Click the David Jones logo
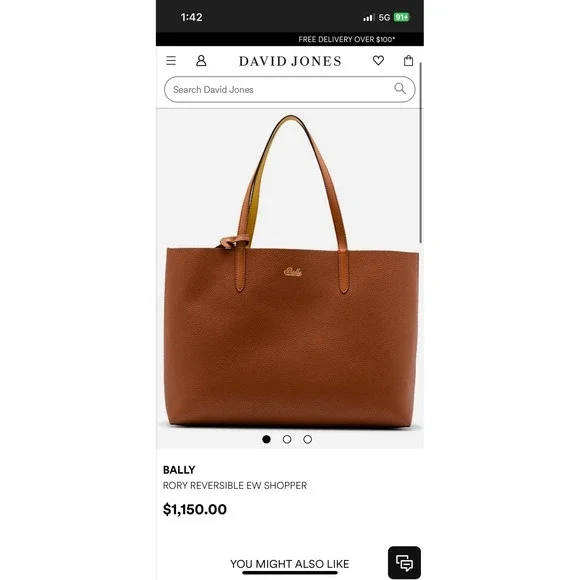Viewport: 580px width, 580px height. (290, 61)
